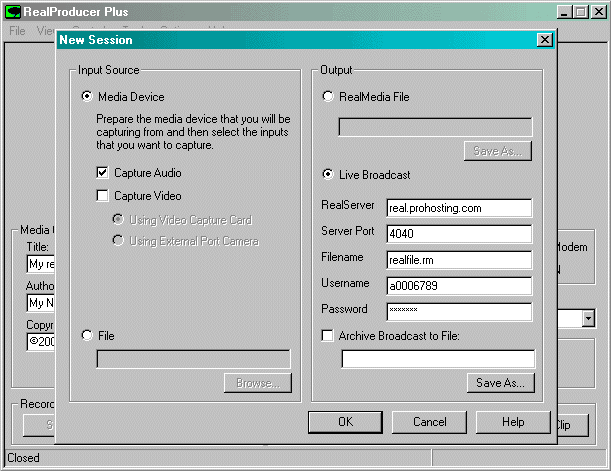The height and width of the screenshot is (471, 611).
Task: Confirm the session with OK
Action: click(x=345, y=422)
